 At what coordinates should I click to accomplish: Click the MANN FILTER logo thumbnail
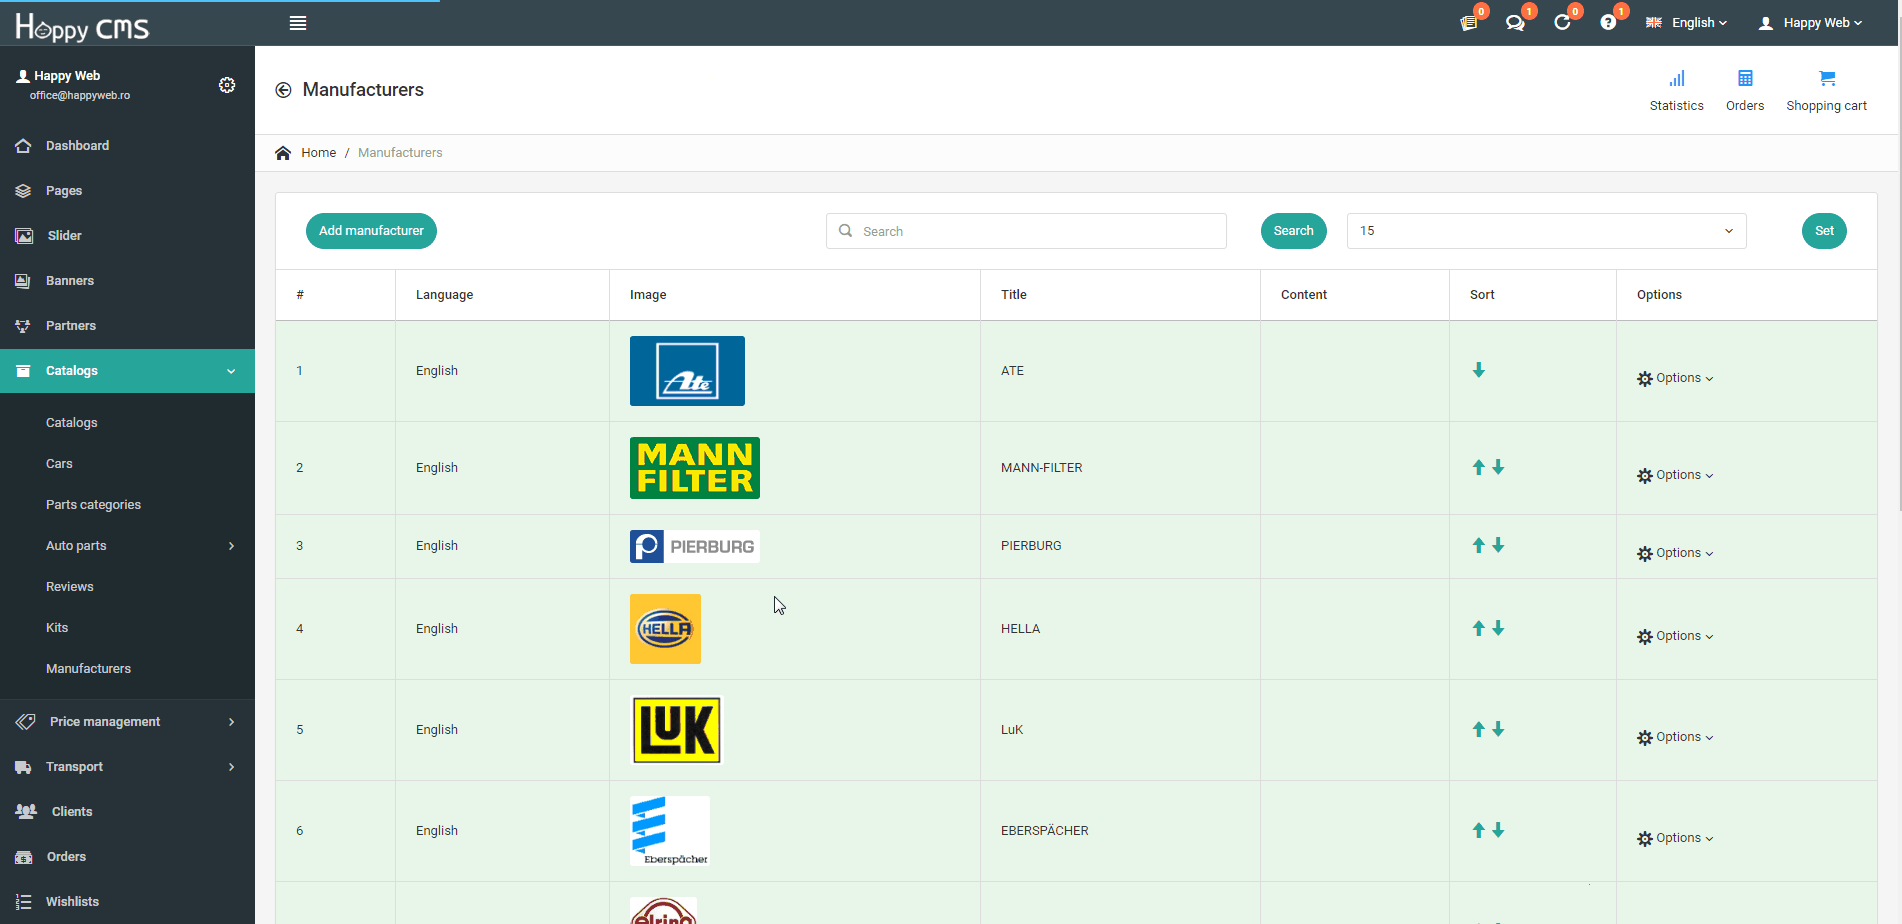point(695,468)
